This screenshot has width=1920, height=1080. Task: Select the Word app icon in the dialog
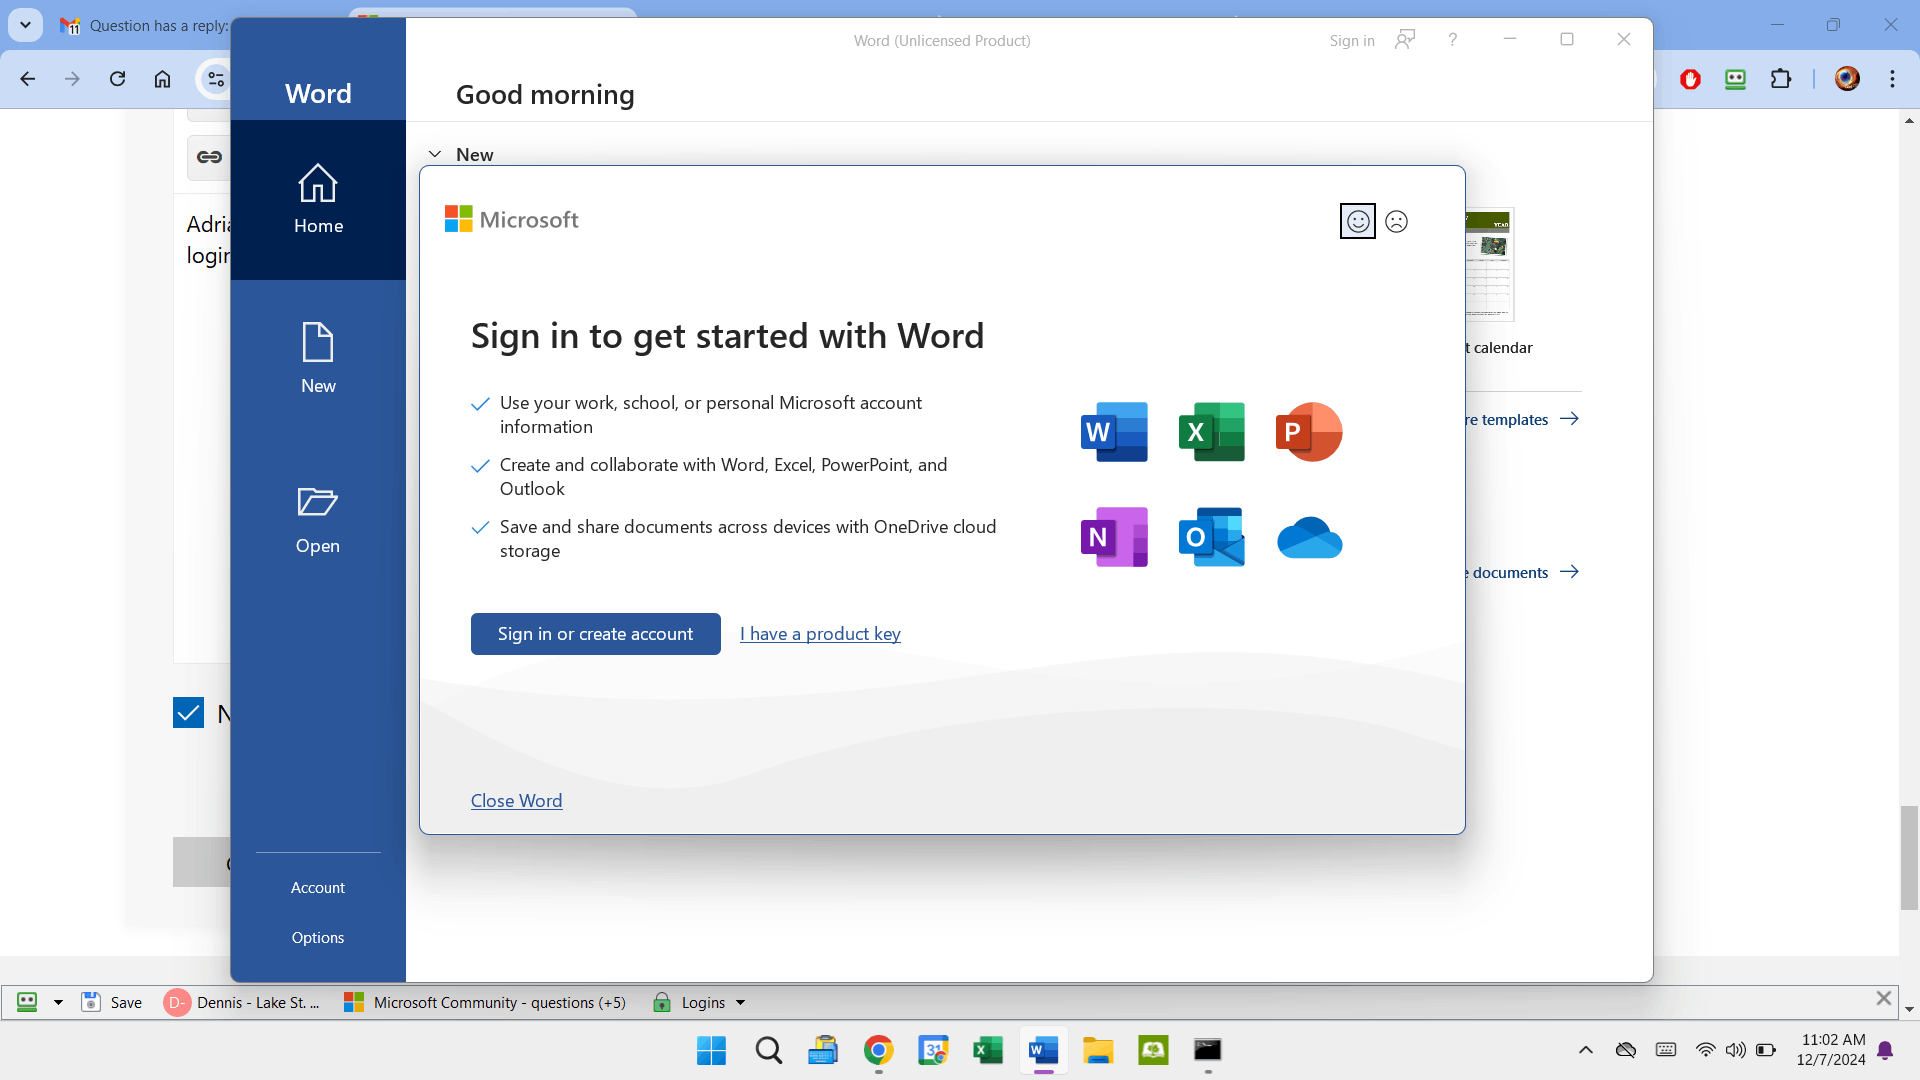pos(1113,431)
